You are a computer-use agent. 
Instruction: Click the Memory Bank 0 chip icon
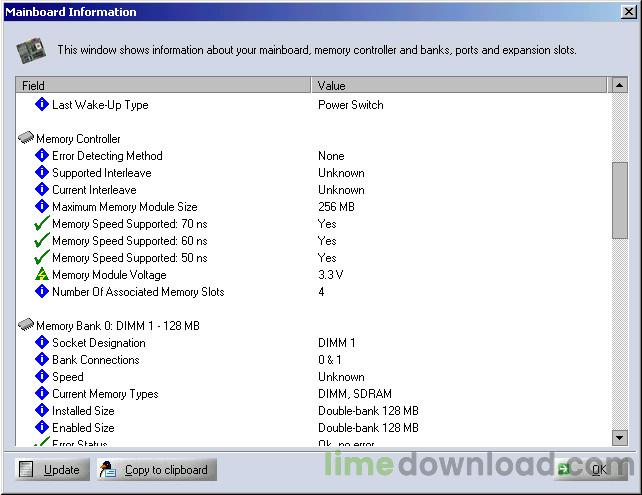pyautogui.click(x=26, y=326)
